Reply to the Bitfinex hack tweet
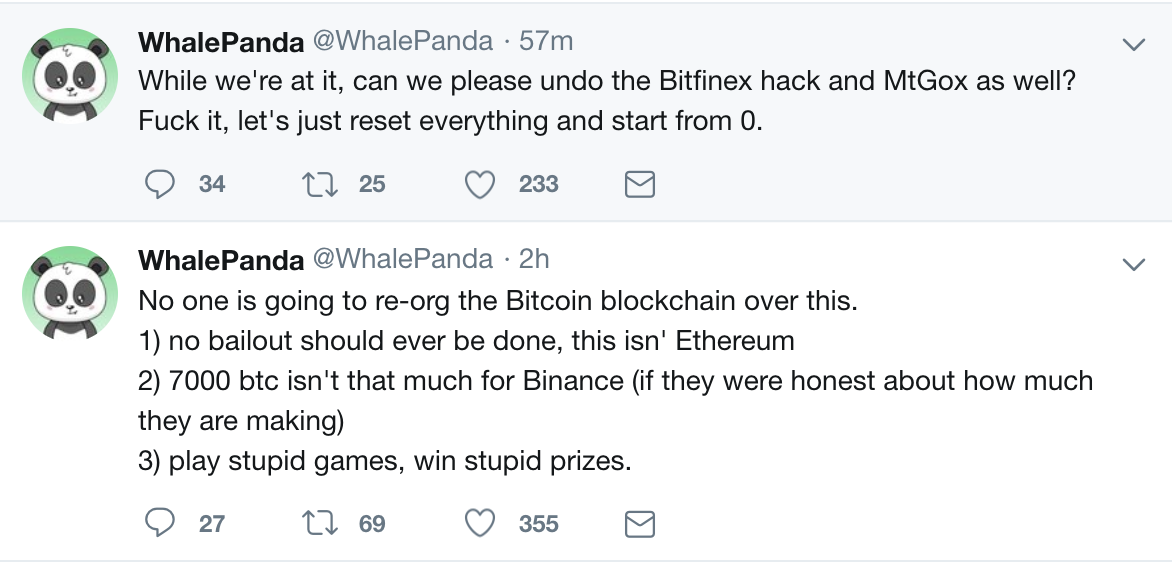Screen dimensions: 1172x568 (159, 184)
